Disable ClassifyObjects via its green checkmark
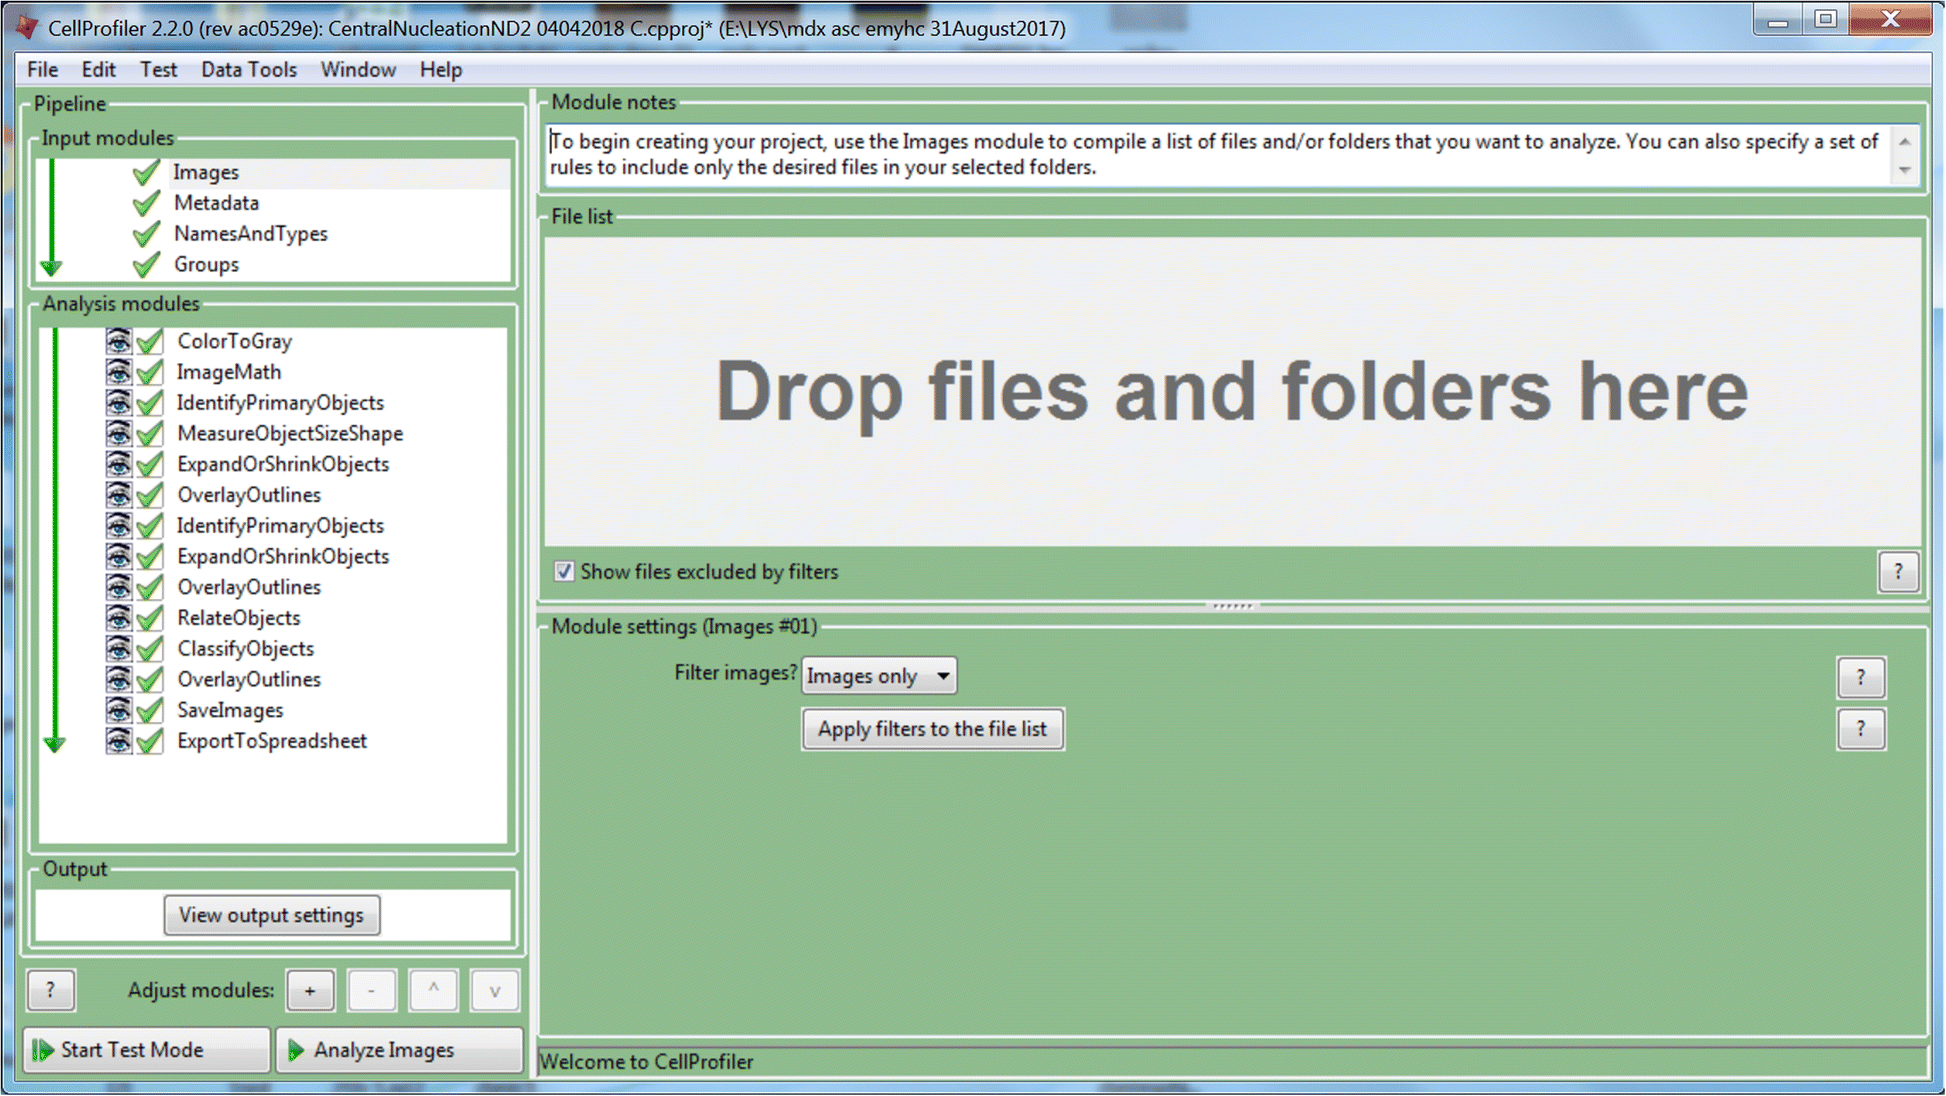The image size is (1946, 1096). [x=150, y=648]
